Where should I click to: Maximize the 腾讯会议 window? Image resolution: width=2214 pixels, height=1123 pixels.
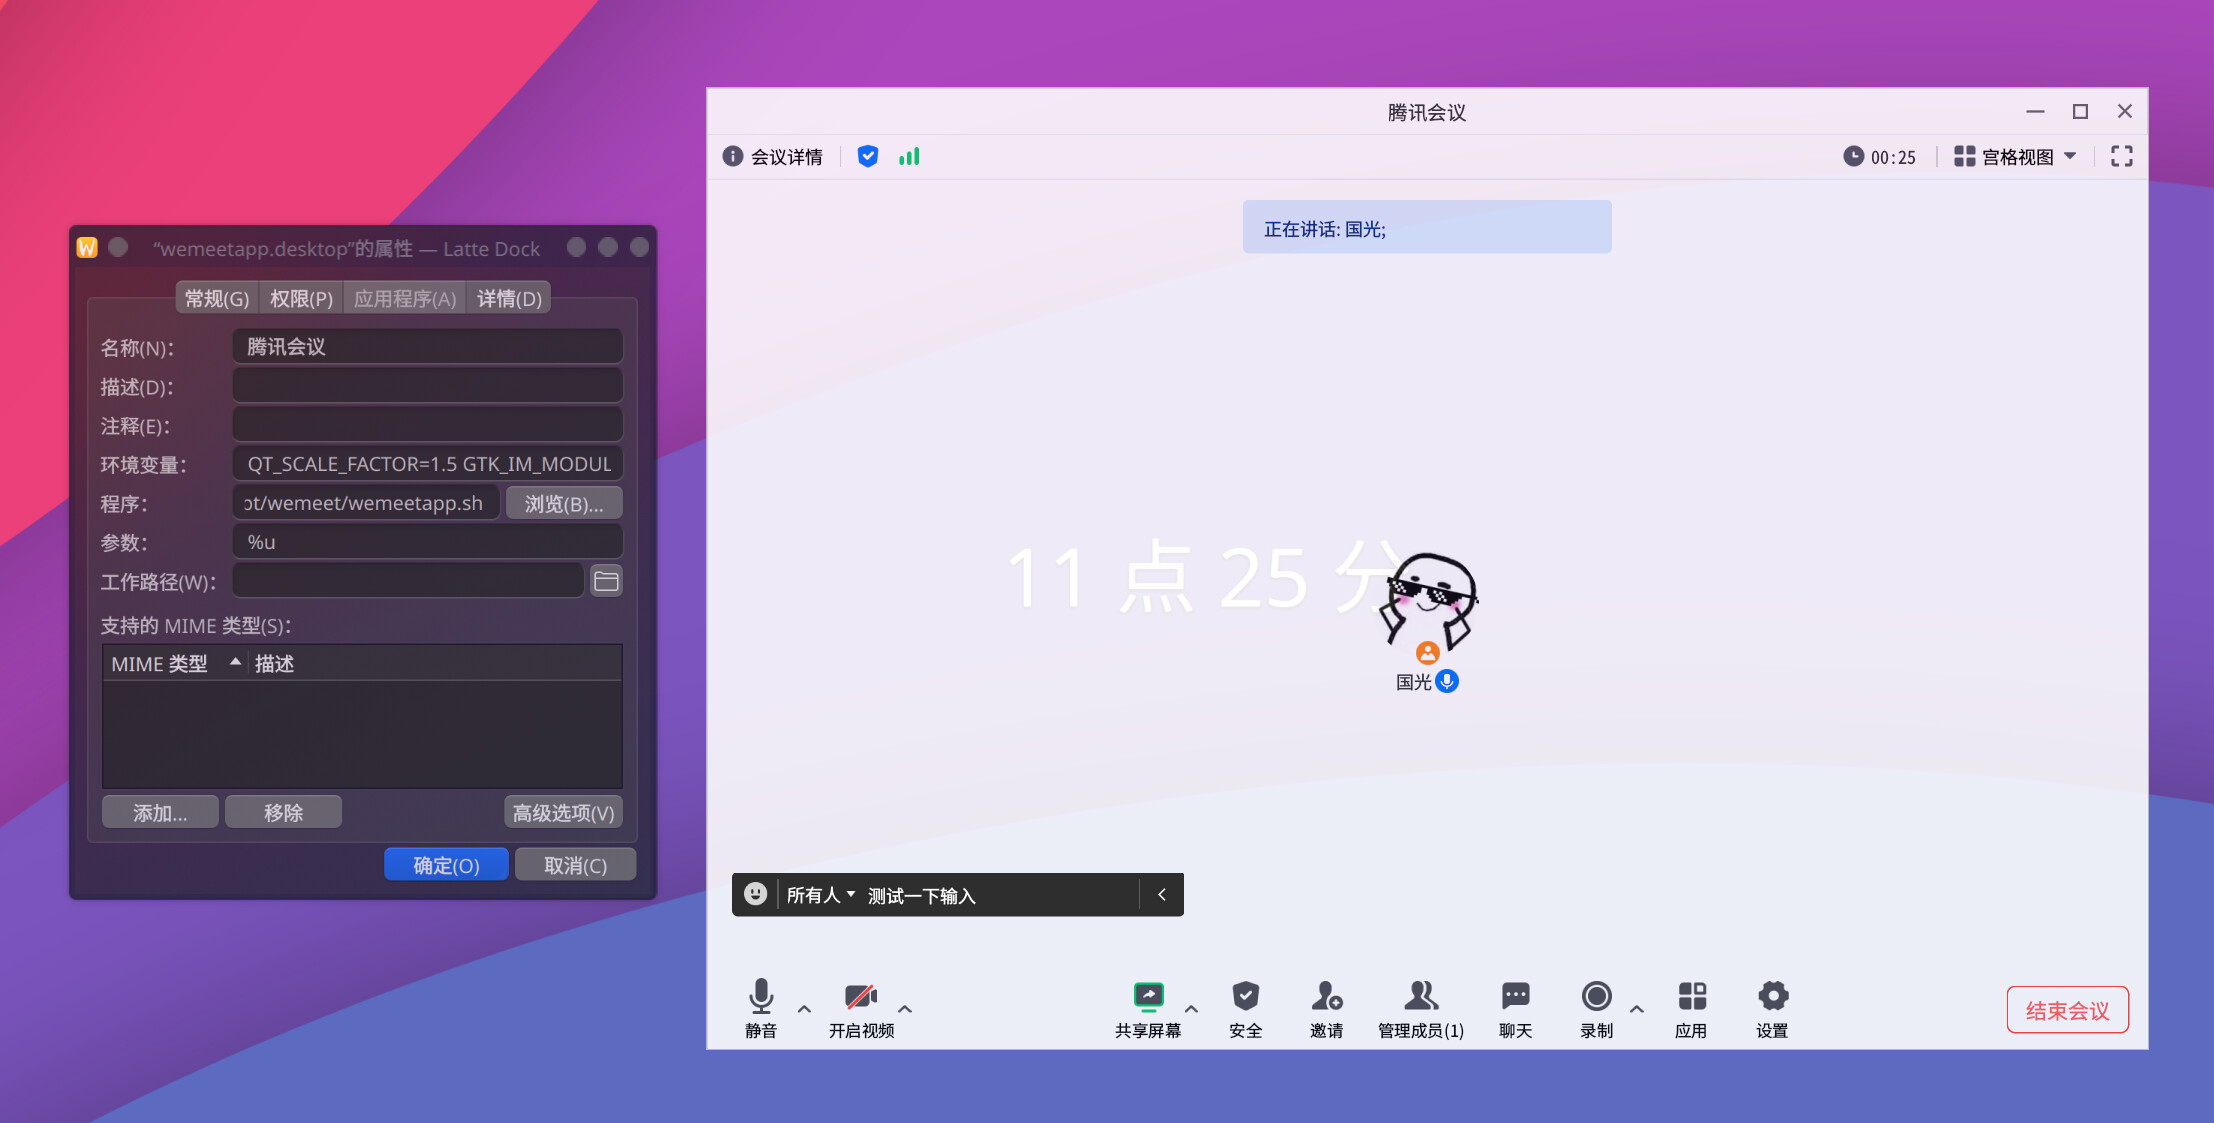pyautogui.click(x=2080, y=111)
